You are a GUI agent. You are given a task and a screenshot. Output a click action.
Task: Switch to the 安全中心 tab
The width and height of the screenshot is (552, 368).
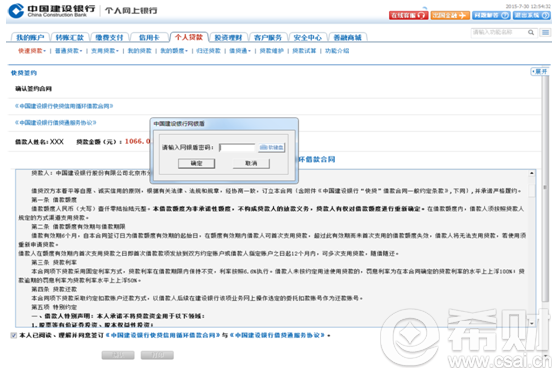[x=308, y=37]
